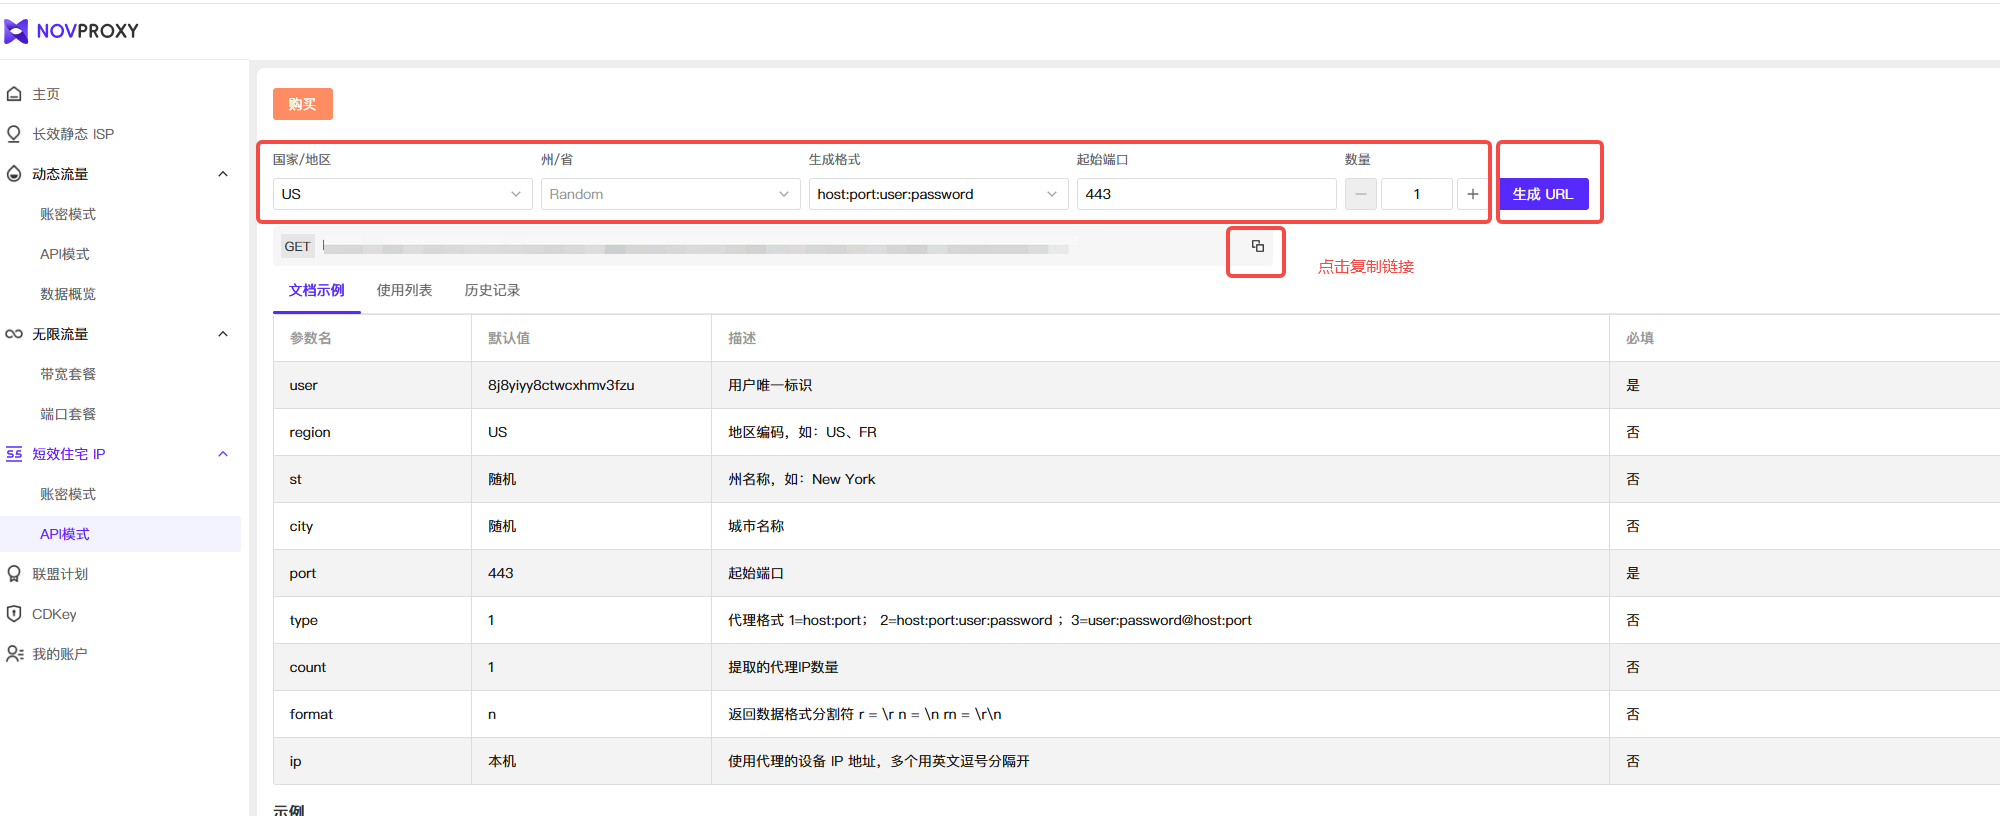Switch to the 使用列表 tab
The height and width of the screenshot is (816, 2000).
(x=404, y=290)
